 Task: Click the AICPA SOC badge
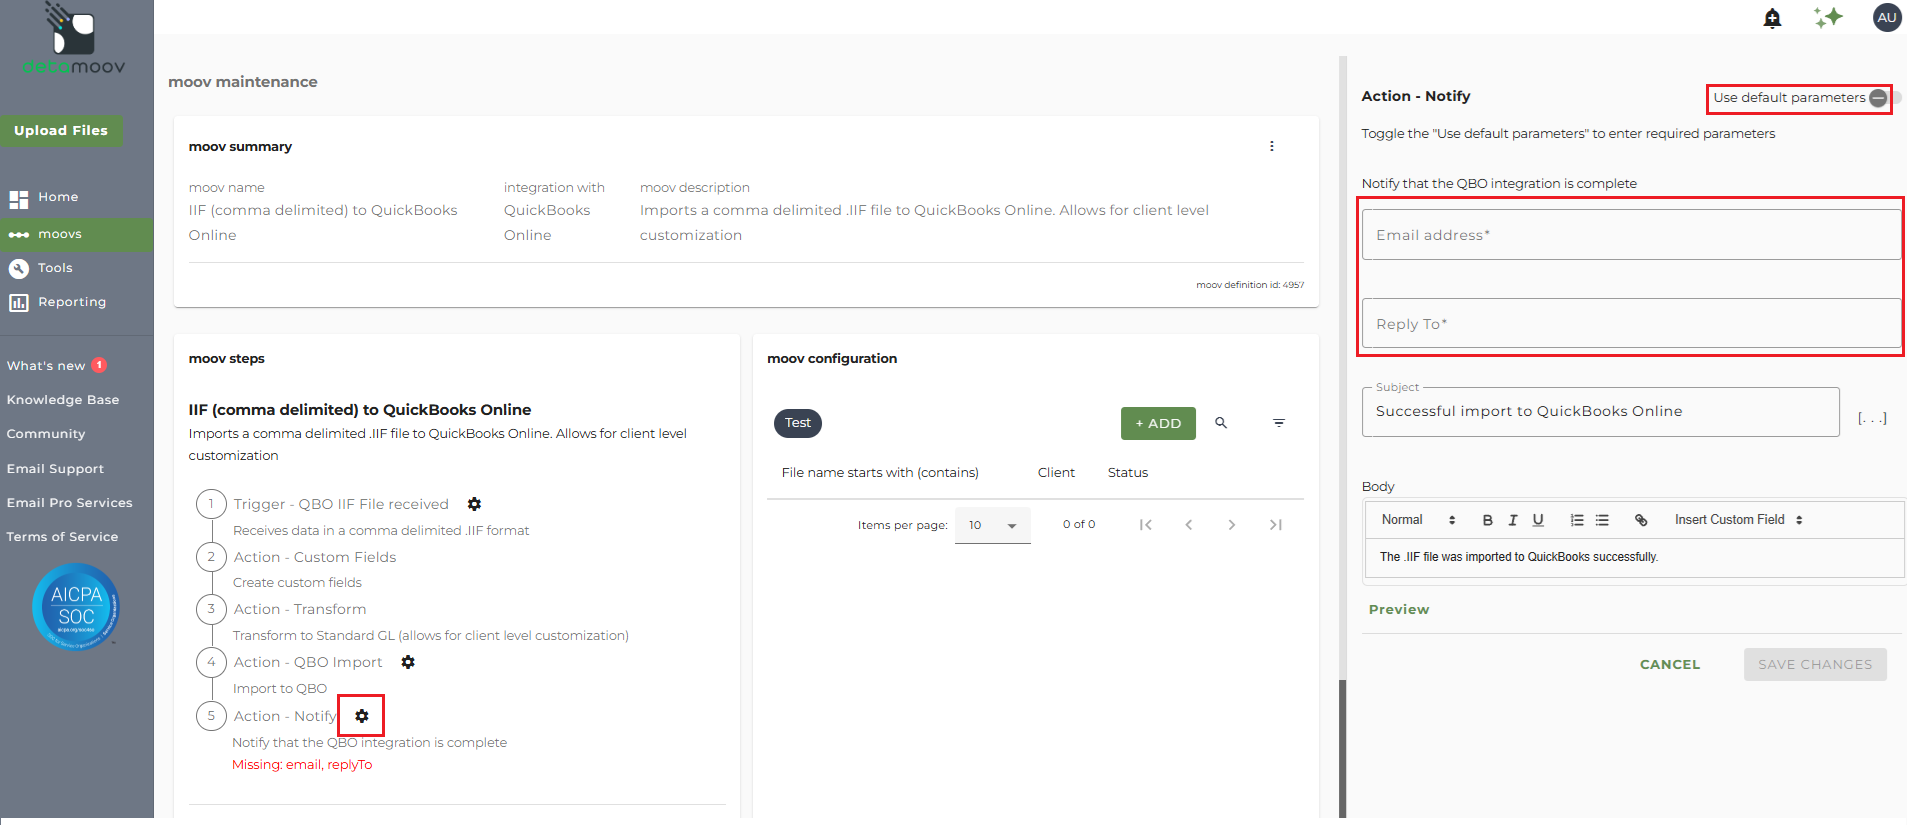point(76,607)
